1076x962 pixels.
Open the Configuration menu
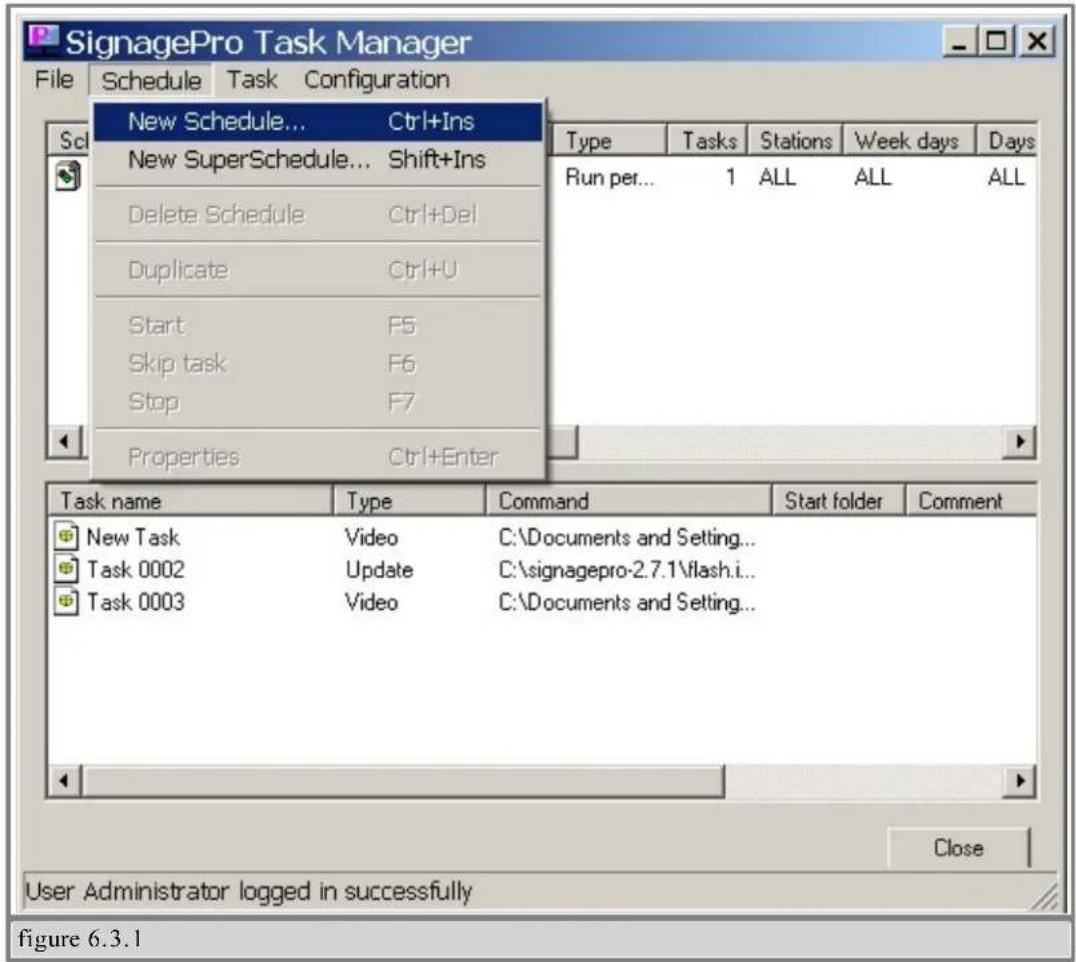(x=377, y=80)
